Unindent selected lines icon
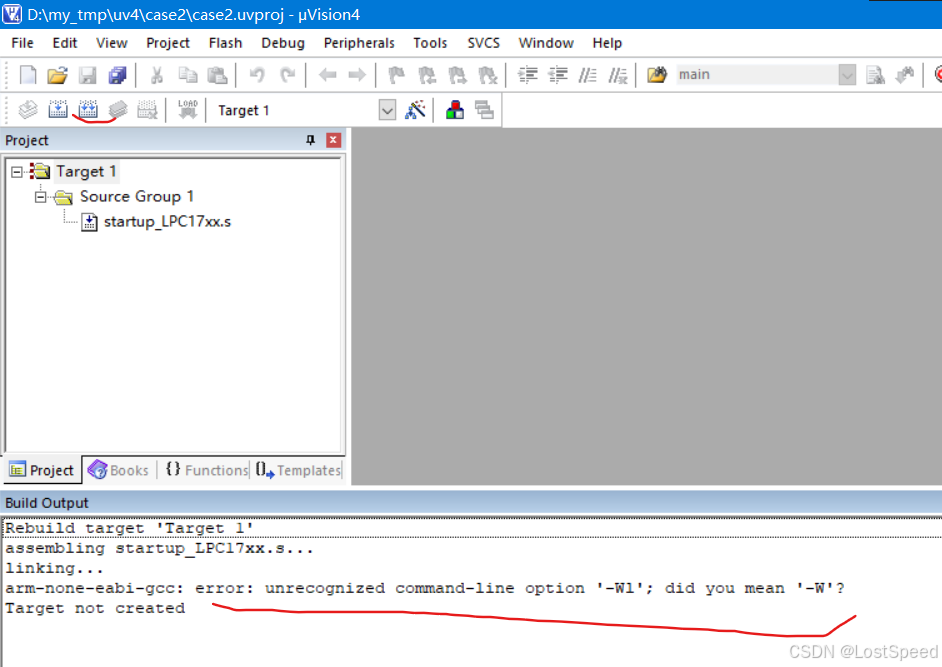 point(558,75)
